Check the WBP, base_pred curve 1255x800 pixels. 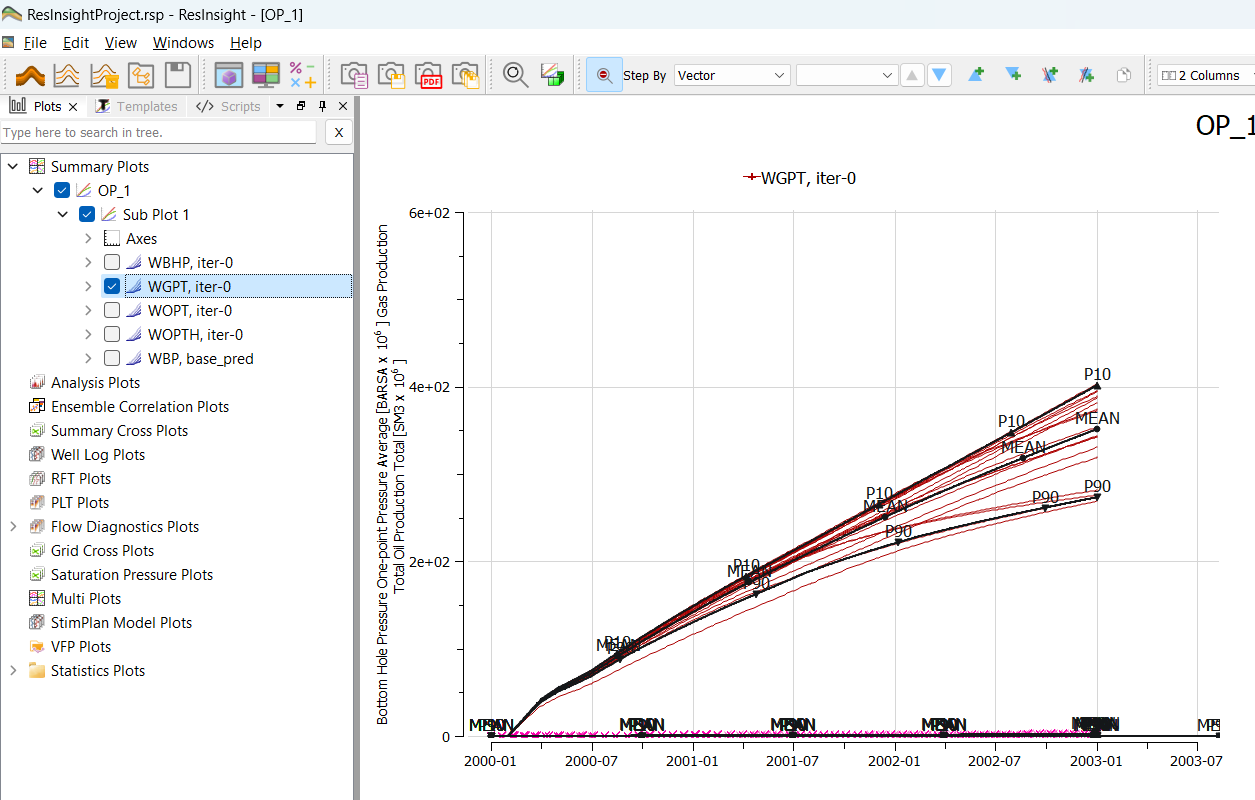pos(112,357)
